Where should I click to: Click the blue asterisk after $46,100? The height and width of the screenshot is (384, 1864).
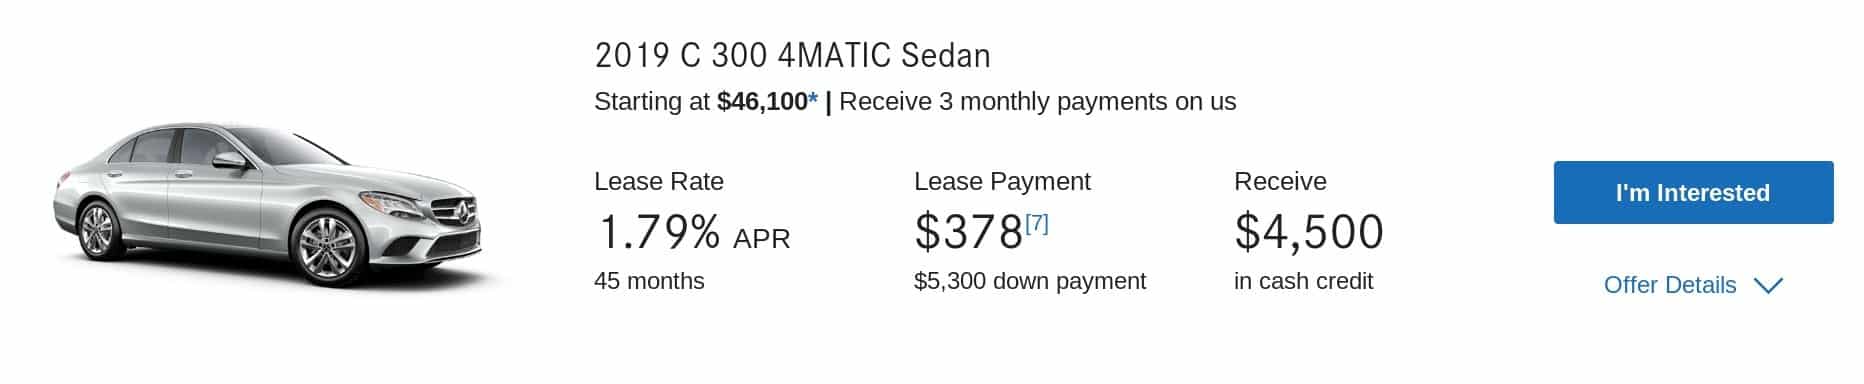[x=813, y=100]
